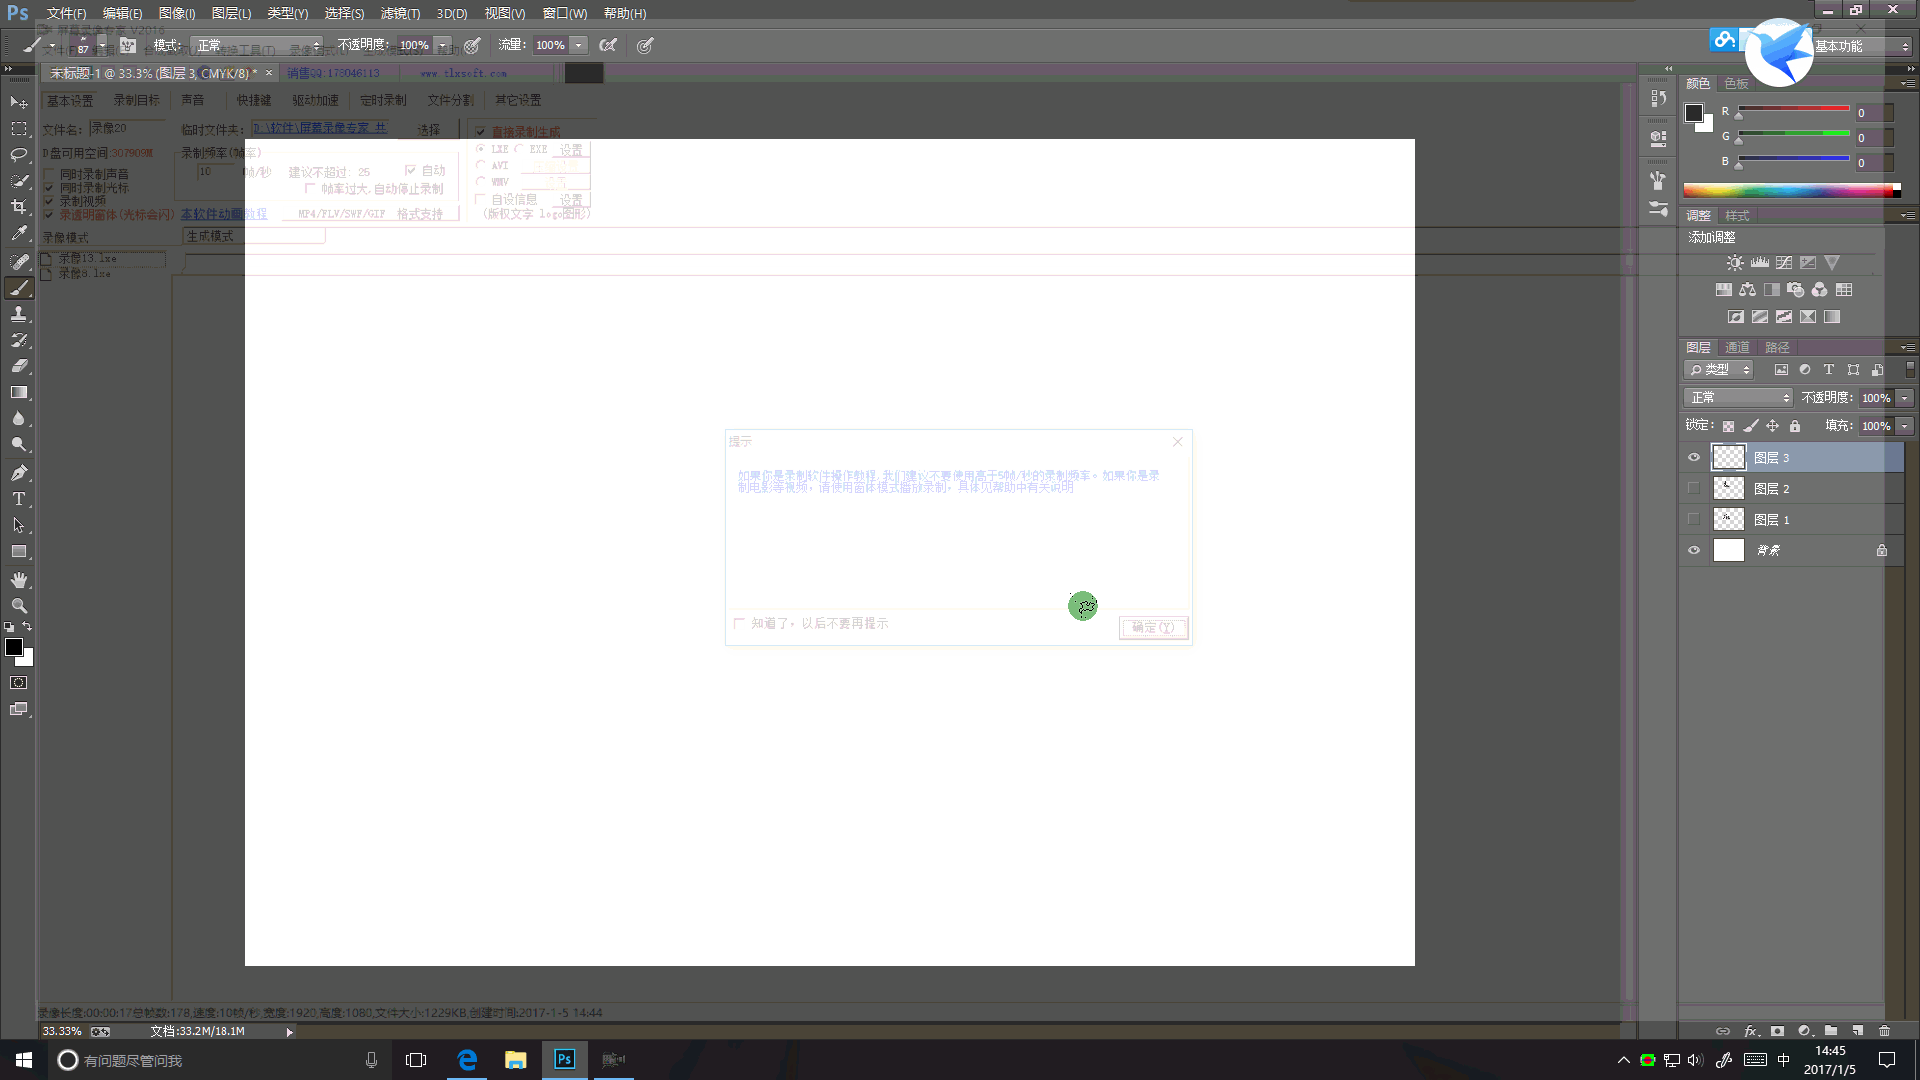Screen dimensions: 1920x1080
Task: Open the History panel icon
Action: pos(1659,98)
